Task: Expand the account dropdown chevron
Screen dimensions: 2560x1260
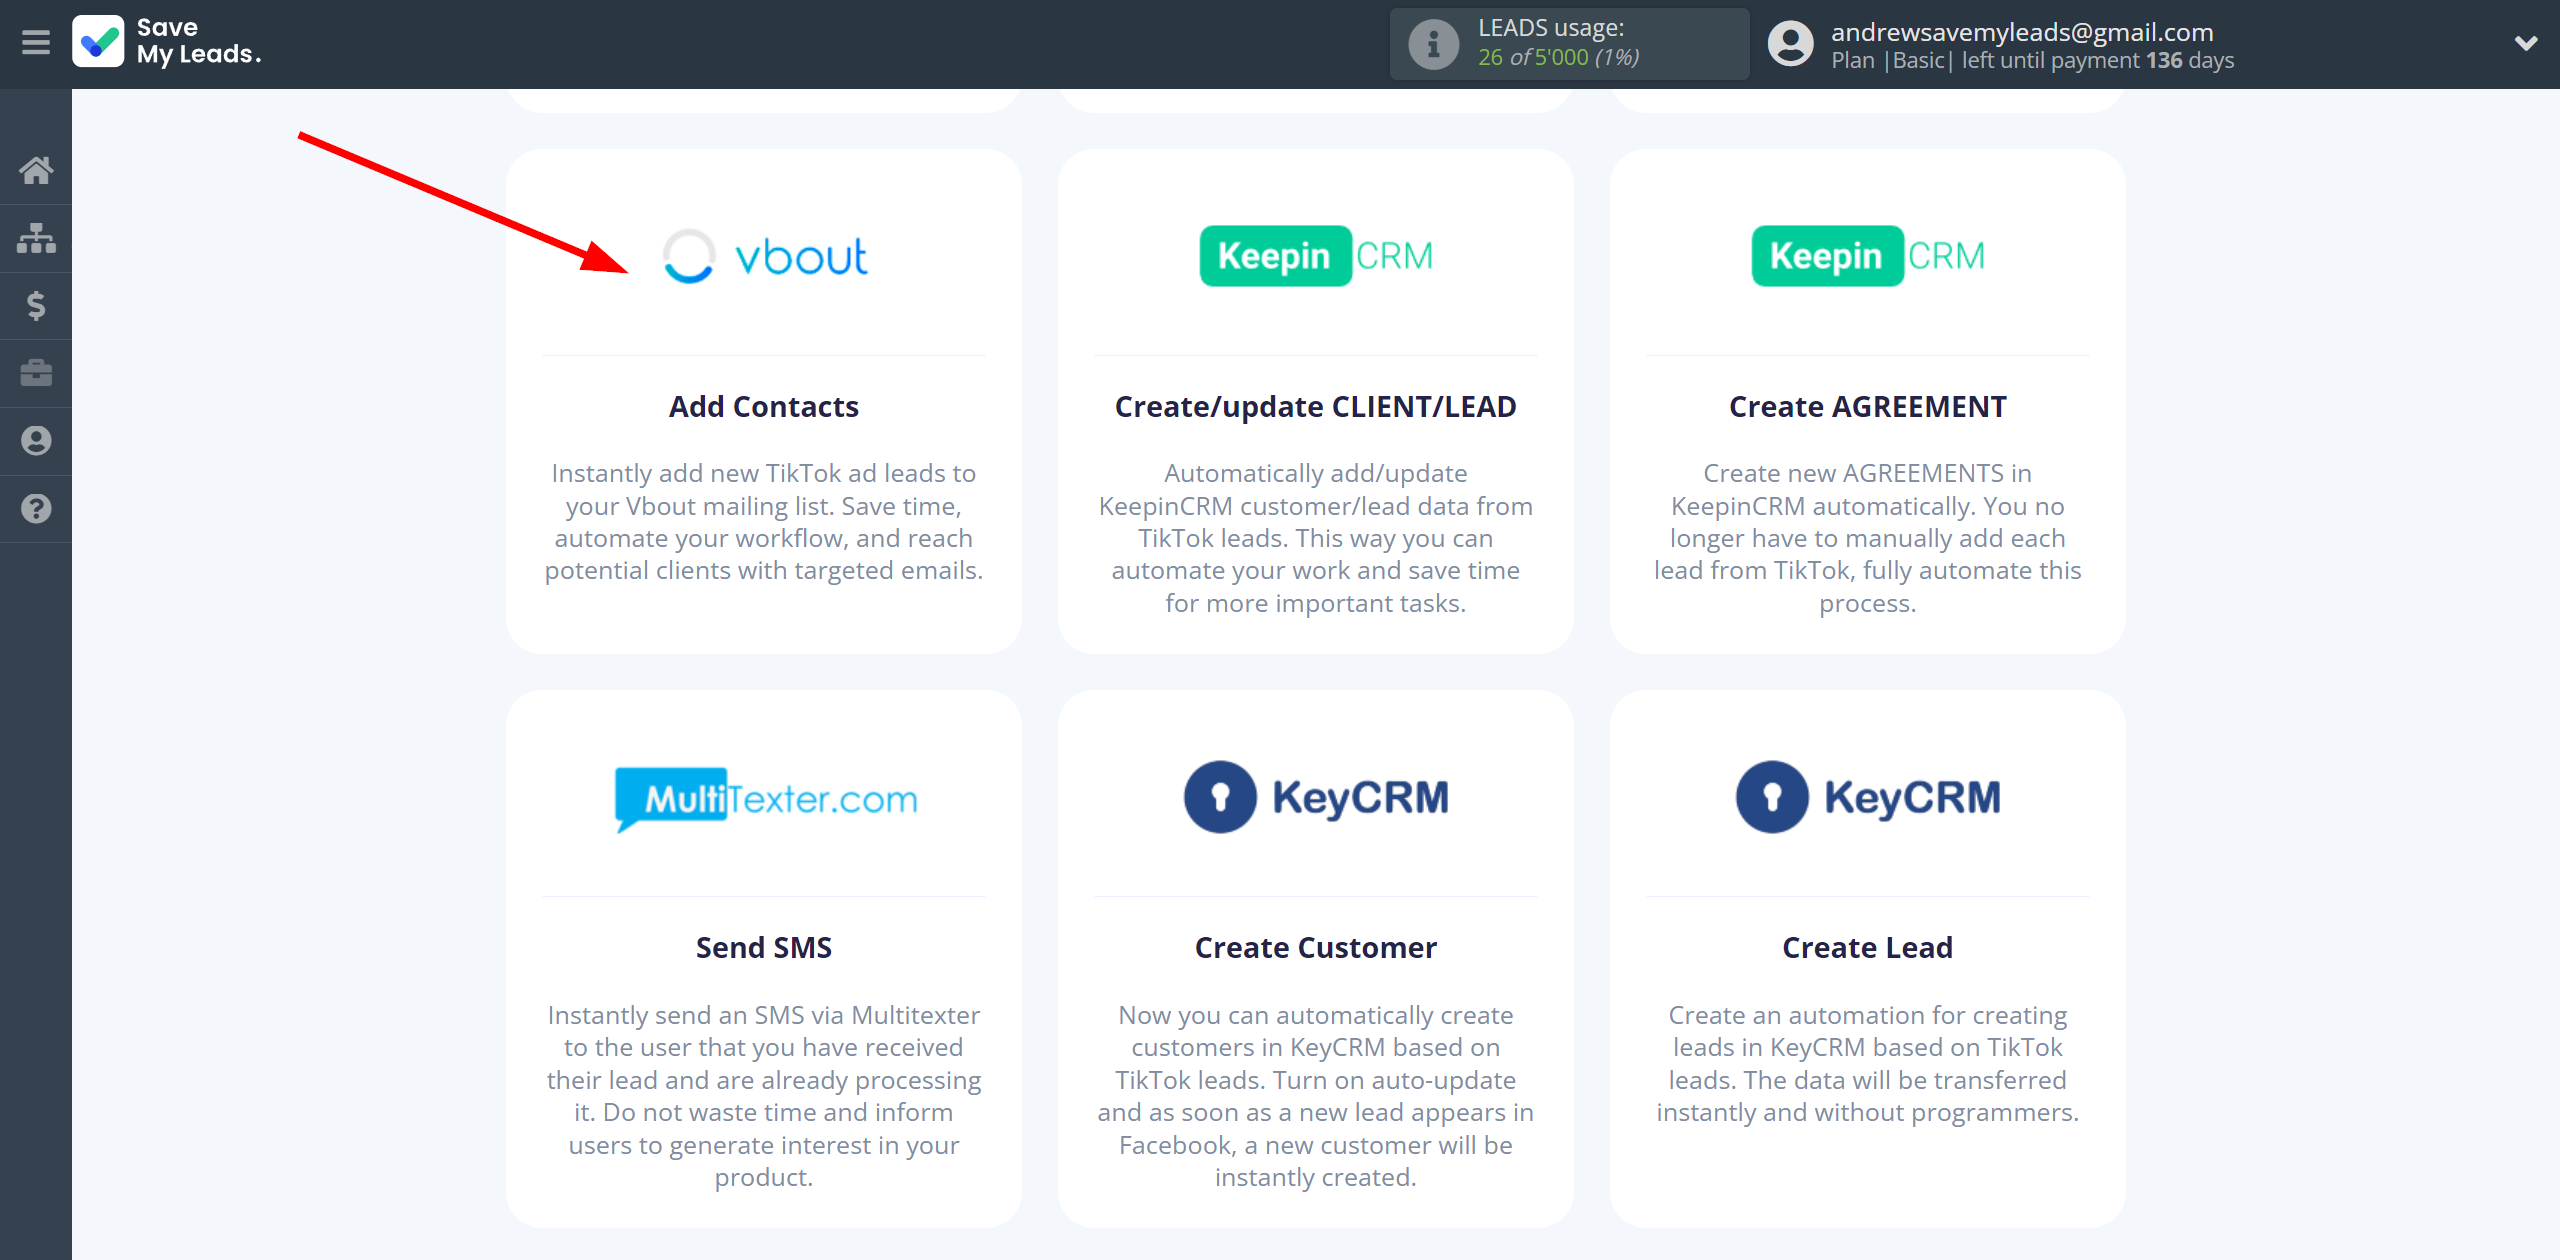Action: pos(2526,43)
